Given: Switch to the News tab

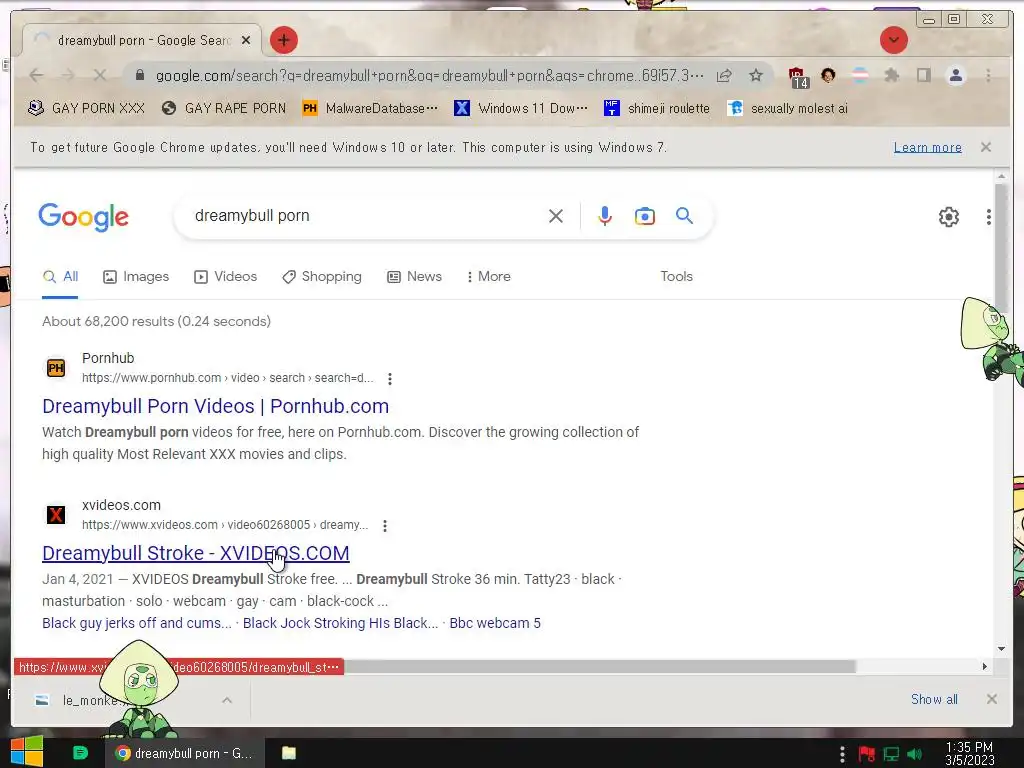Looking at the screenshot, I should point(414,276).
